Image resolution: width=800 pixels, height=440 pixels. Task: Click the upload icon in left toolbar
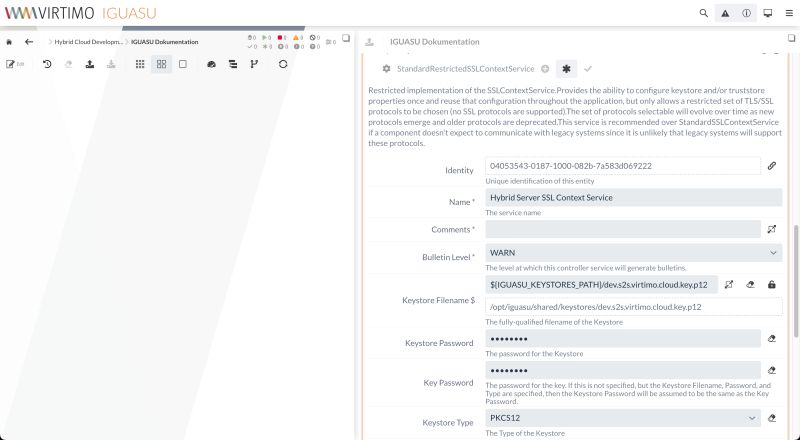[90, 64]
